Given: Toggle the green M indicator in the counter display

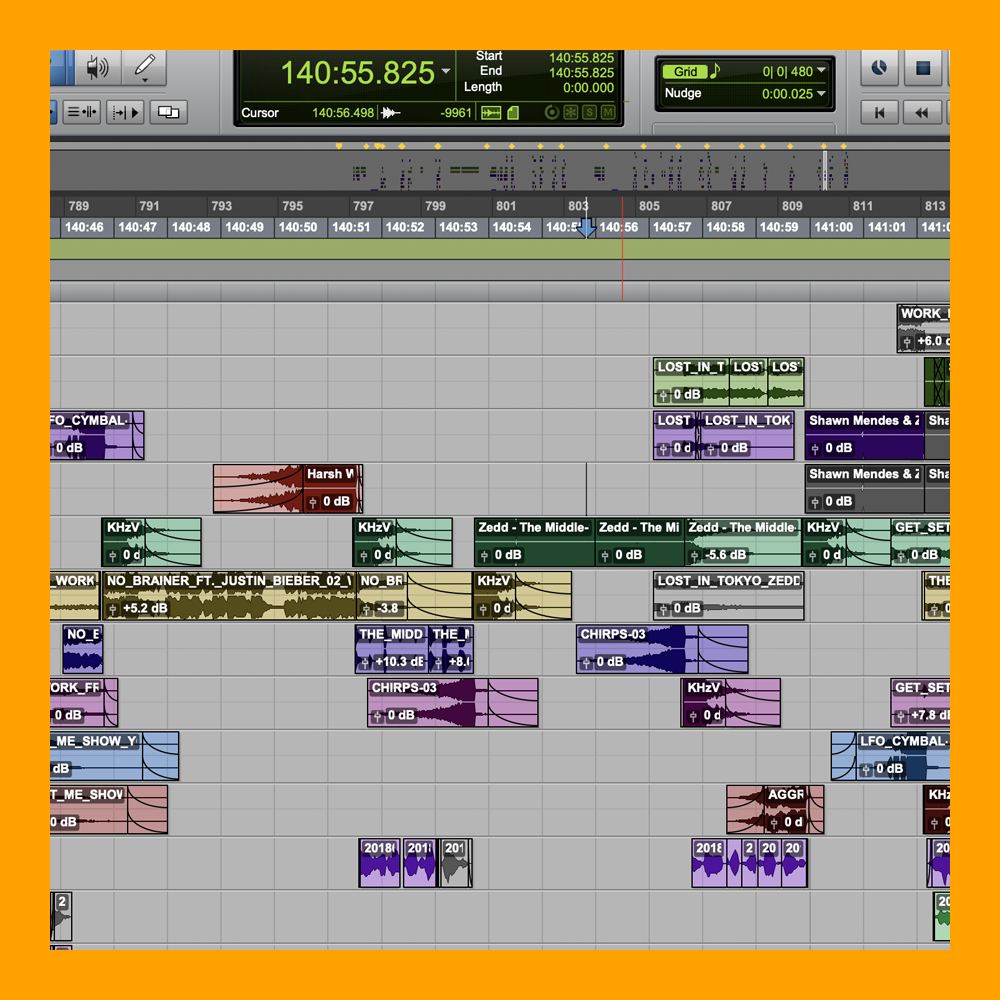Looking at the screenshot, I should pos(608,111).
